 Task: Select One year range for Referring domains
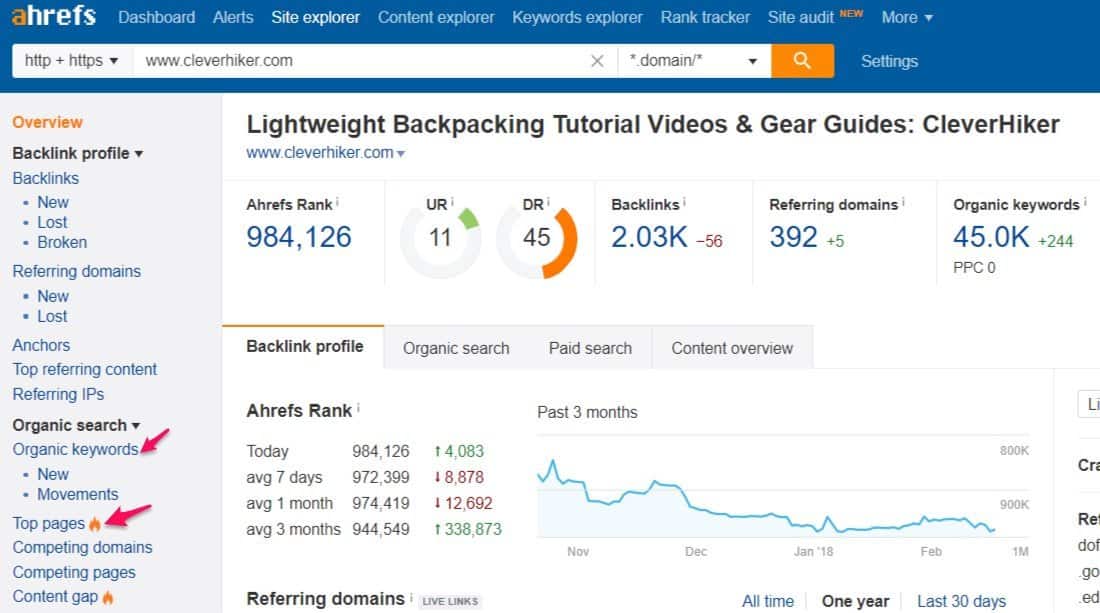click(855, 601)
